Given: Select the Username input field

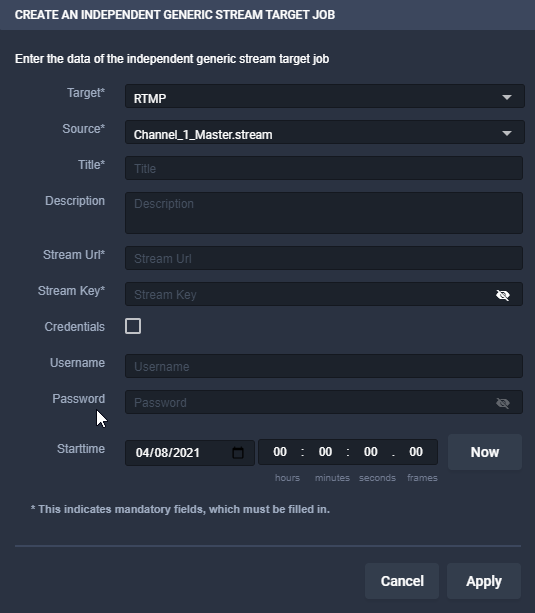Looking at the screenshot, I should (324, 366).
